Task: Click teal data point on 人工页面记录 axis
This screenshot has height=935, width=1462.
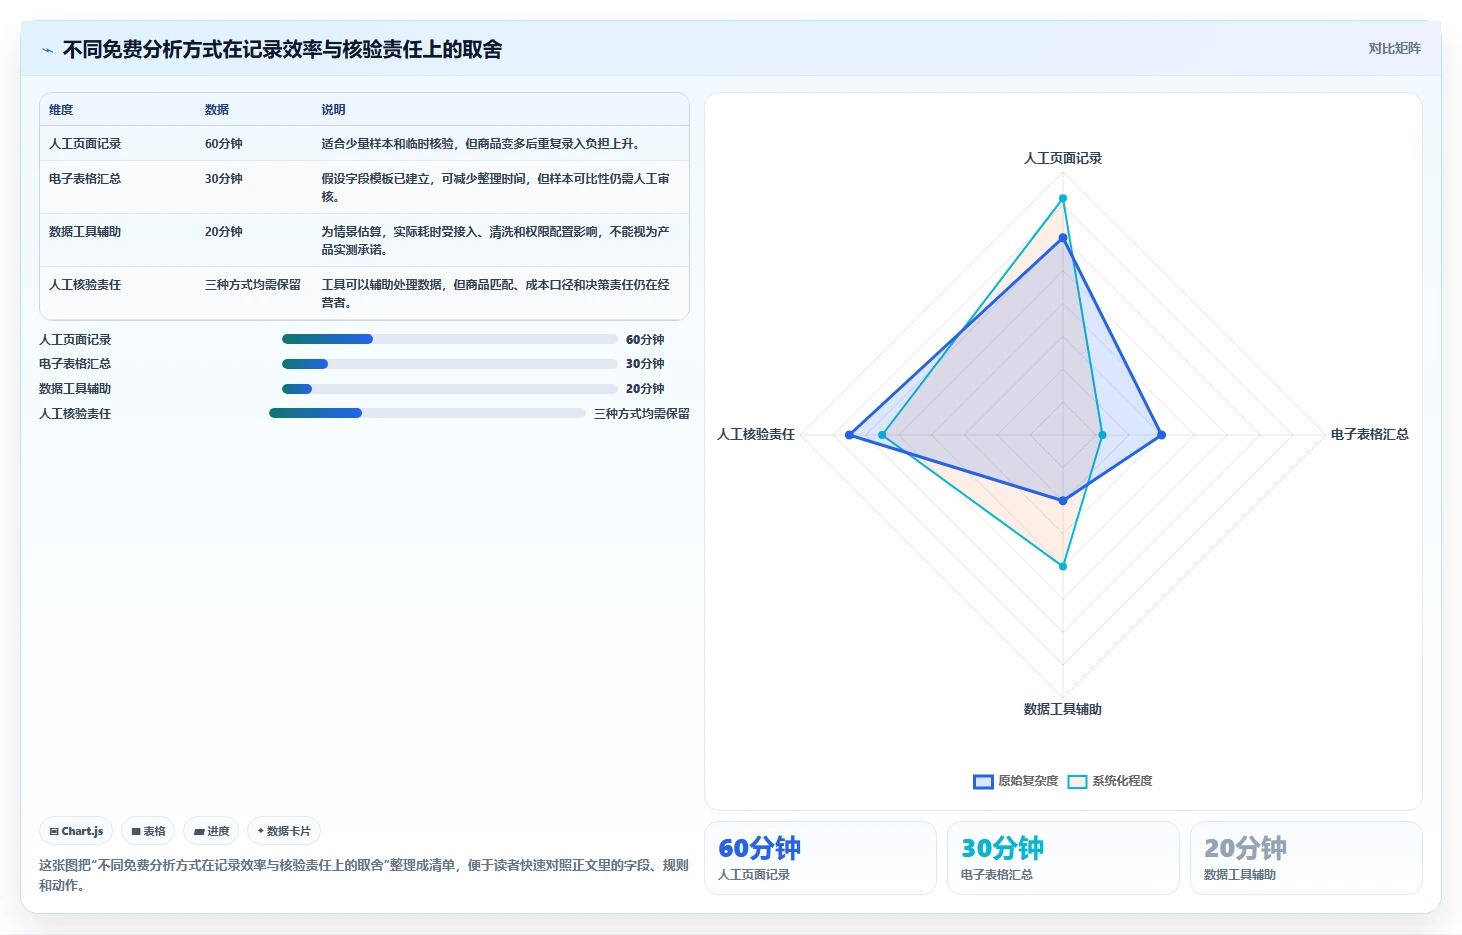Action: pos(1063,198)
